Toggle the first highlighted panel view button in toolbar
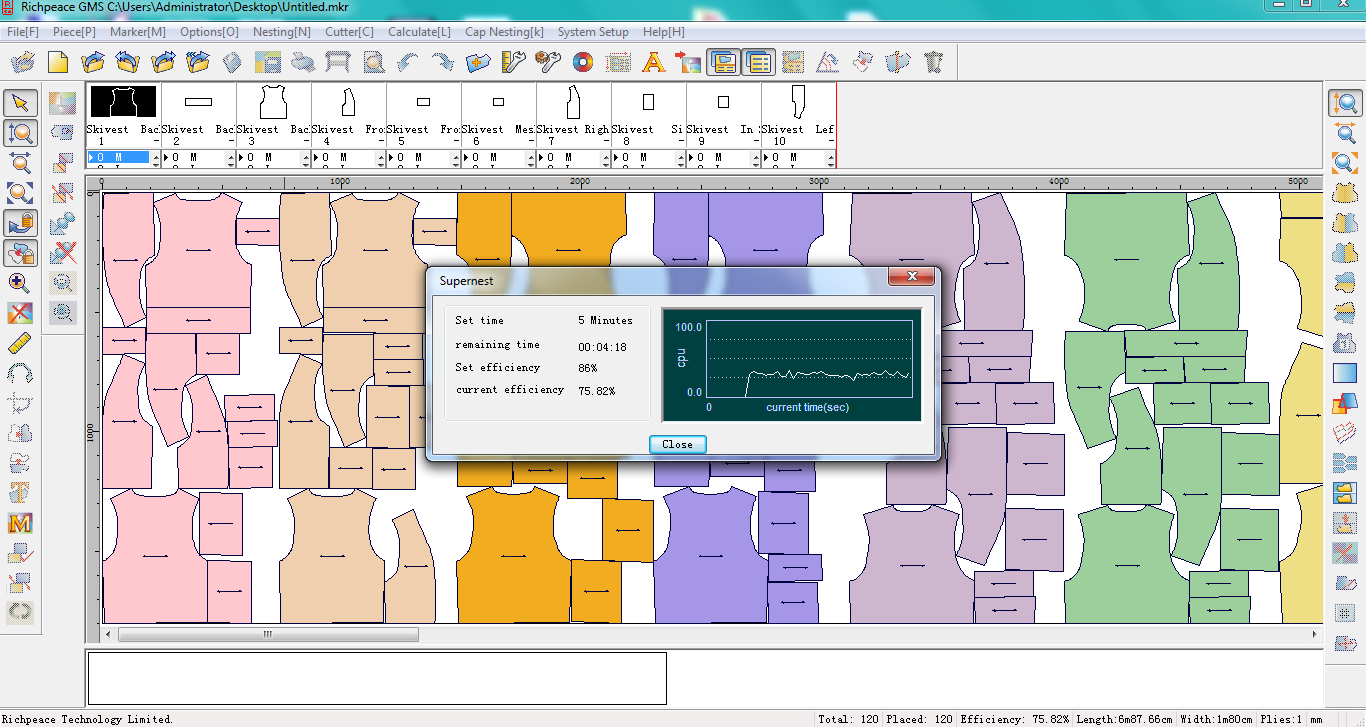The width and height of the screenshot is (1366, 728). (723, 63)
